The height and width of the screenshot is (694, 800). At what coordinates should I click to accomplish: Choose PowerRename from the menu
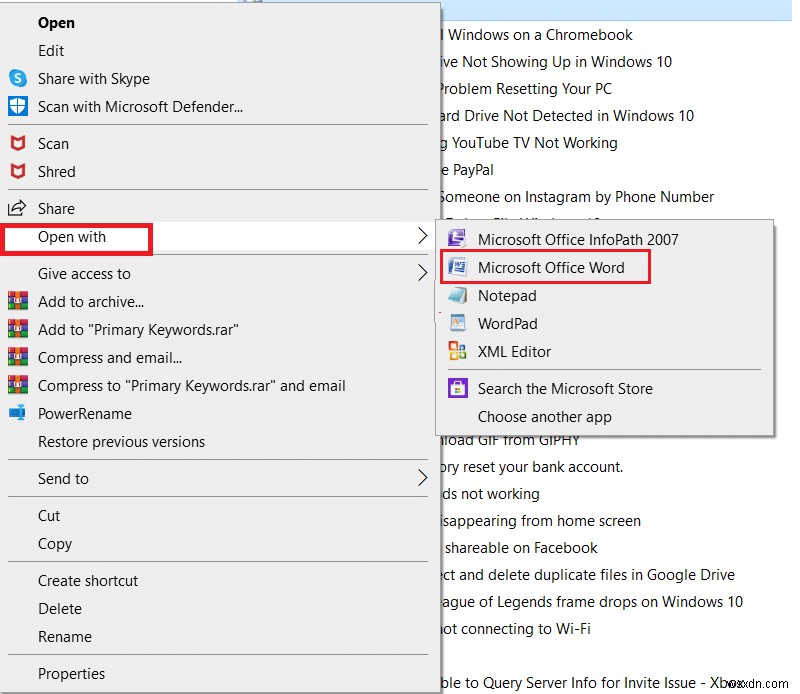click(219, 414)
